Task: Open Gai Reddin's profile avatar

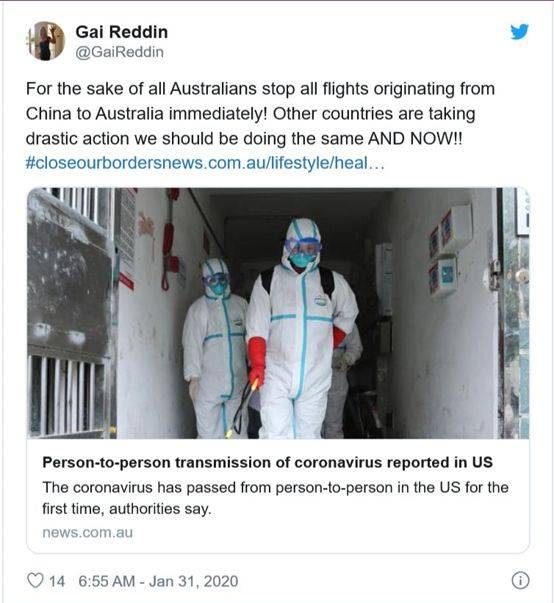Action: [x=45, y=41]
